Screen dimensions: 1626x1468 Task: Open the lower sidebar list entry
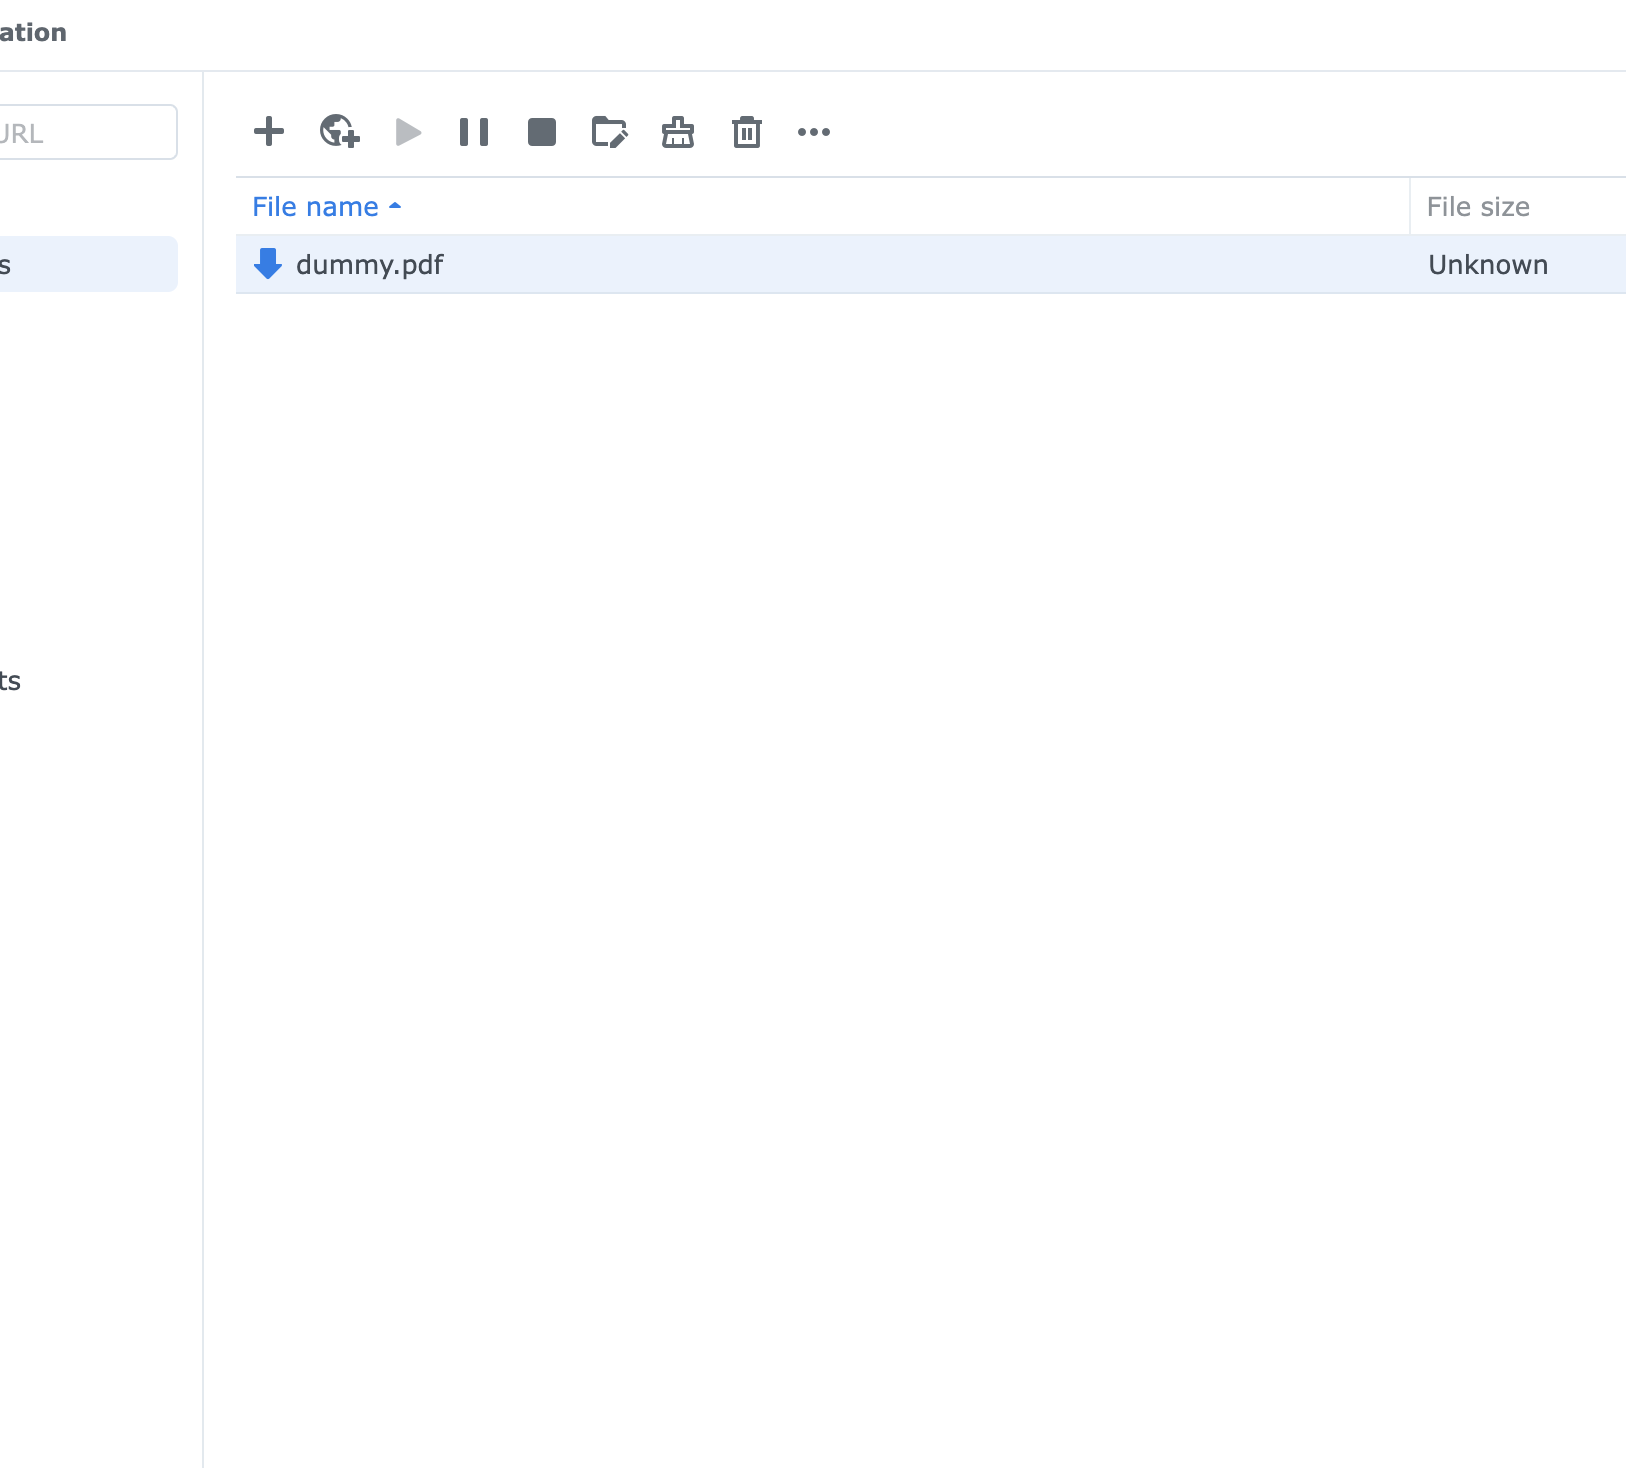coord(60,681)
